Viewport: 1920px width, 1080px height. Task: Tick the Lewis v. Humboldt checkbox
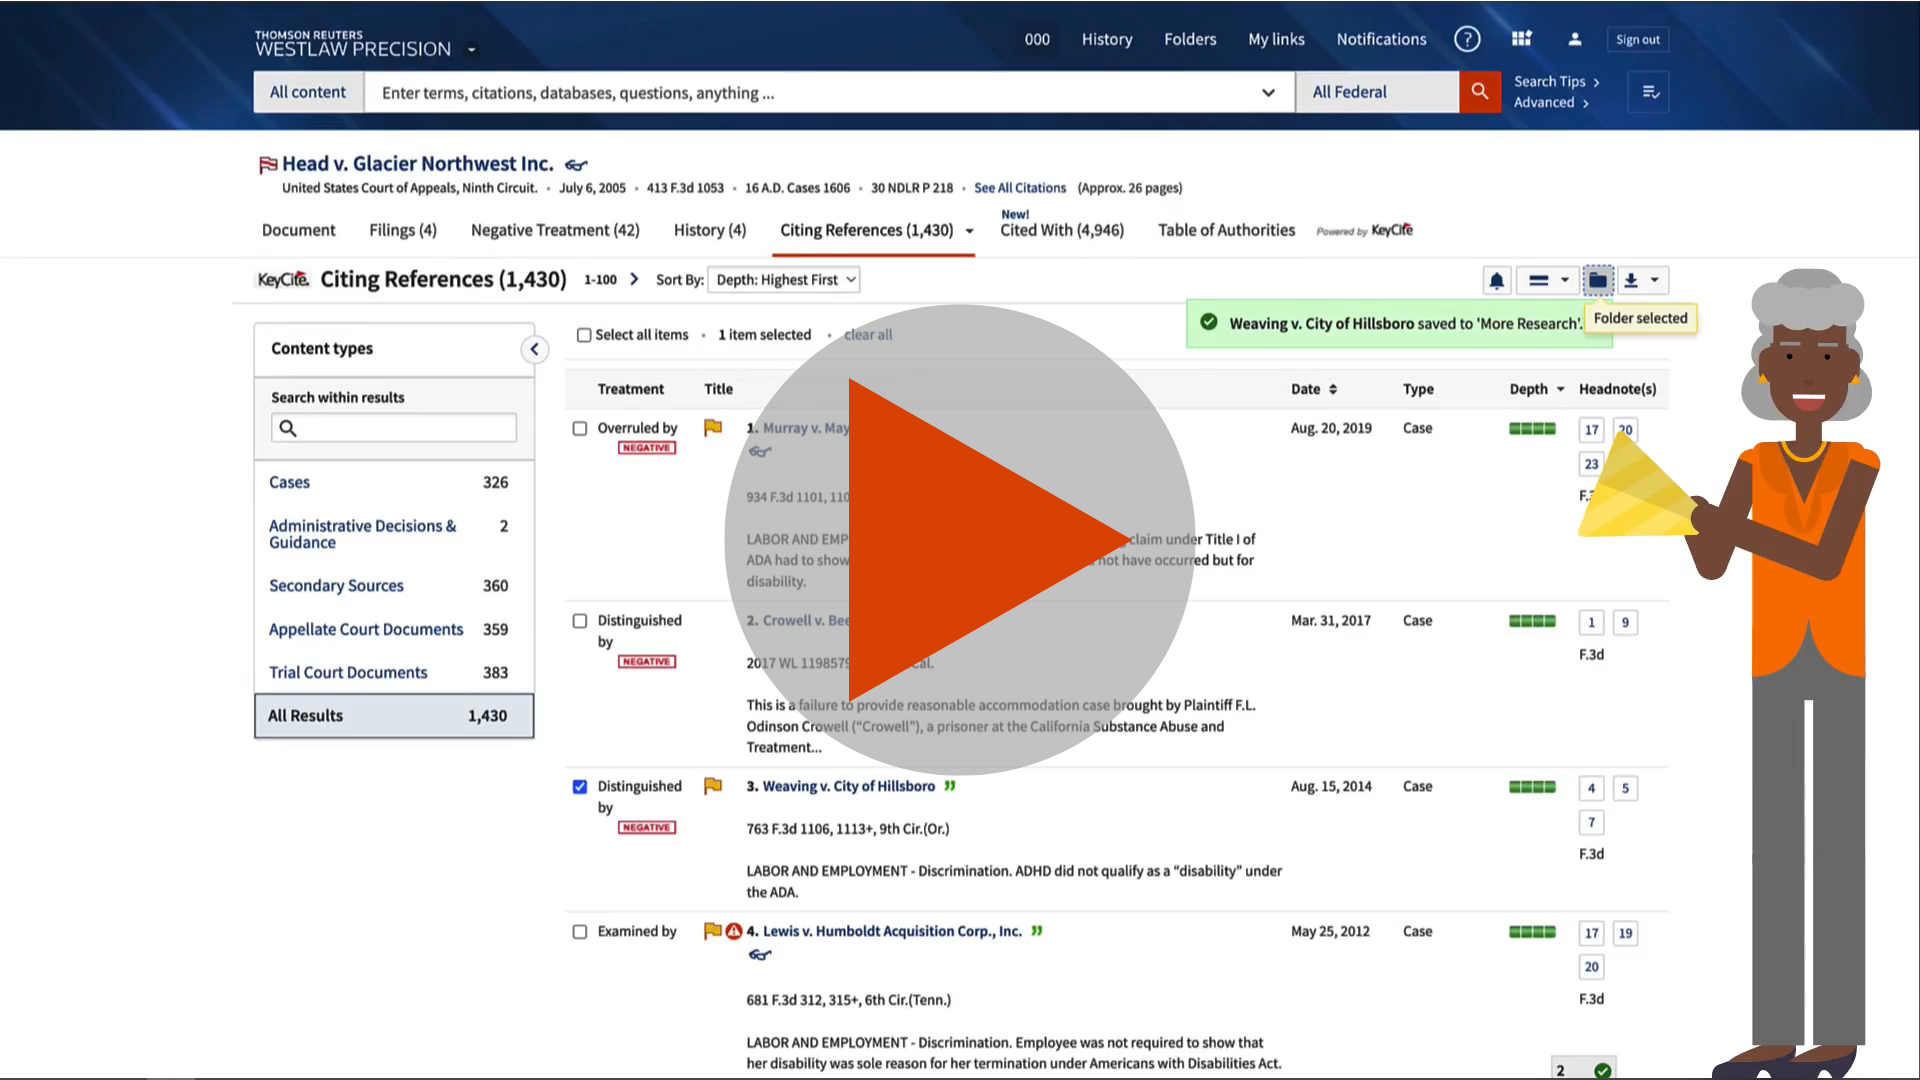[580, 932]
